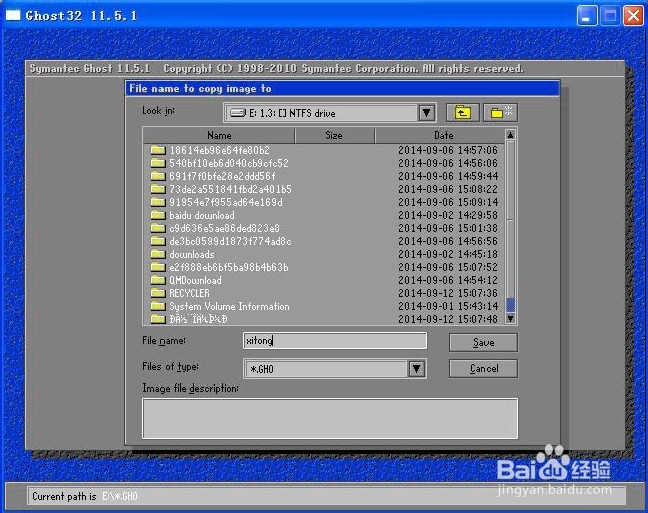Click the Save button
Image resolution: width=648 pixels, height=513 pixels.
(483, 342)
